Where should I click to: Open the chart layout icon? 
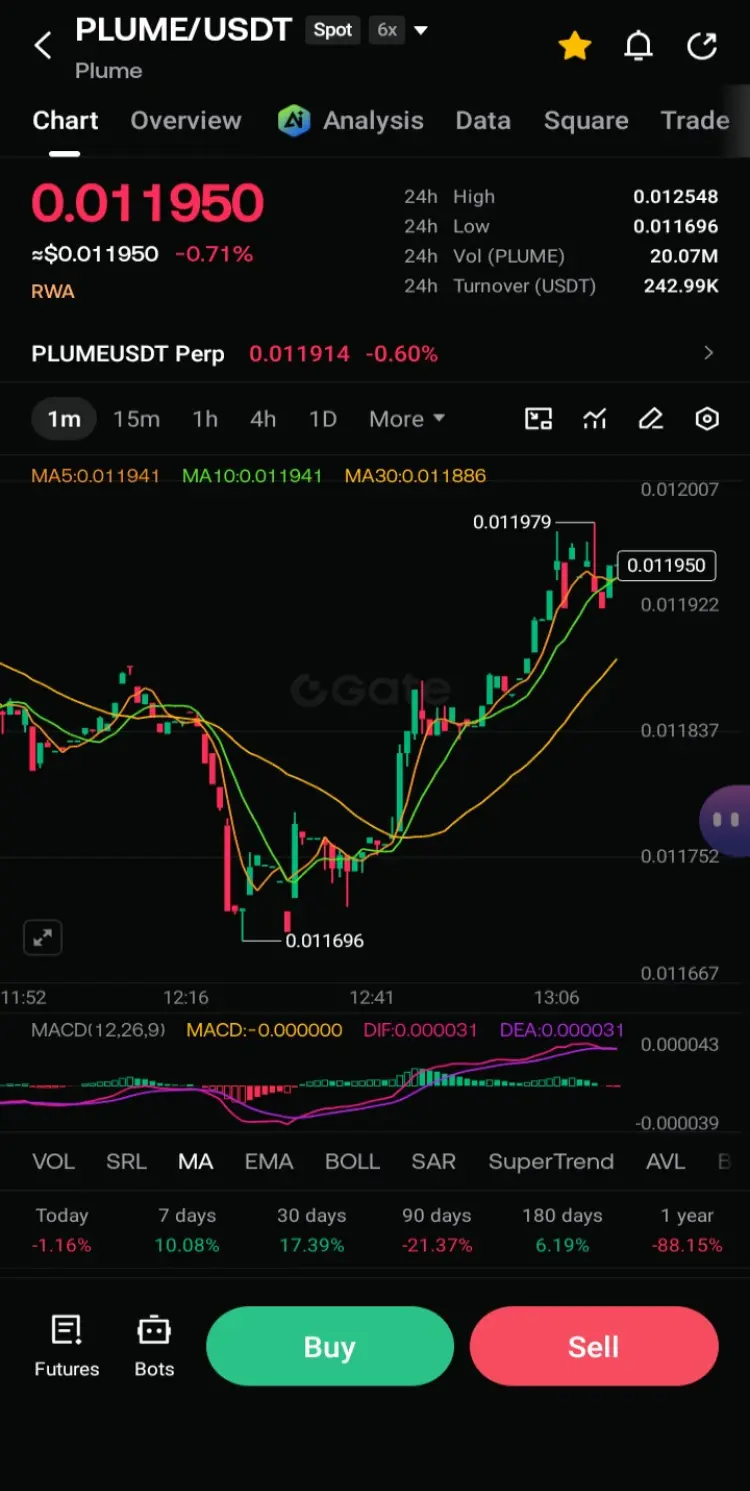pyautogui.click(x=539, y=419)
